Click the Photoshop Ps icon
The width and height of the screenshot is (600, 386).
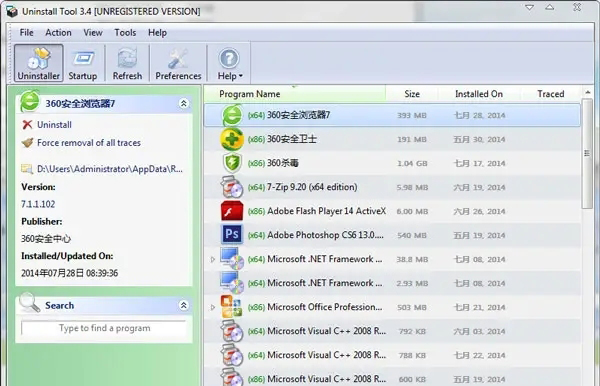click(x=232, y=234)
